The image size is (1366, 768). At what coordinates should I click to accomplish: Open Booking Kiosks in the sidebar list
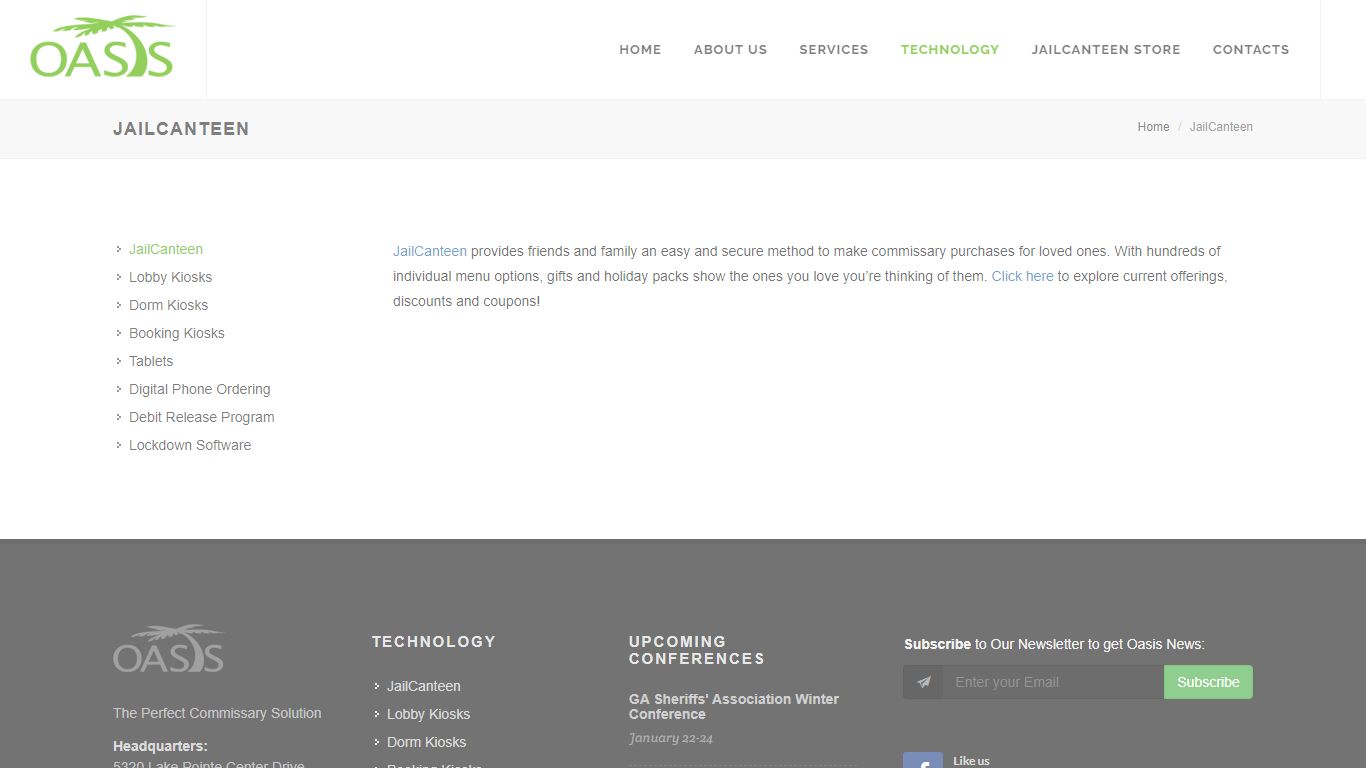176,333
